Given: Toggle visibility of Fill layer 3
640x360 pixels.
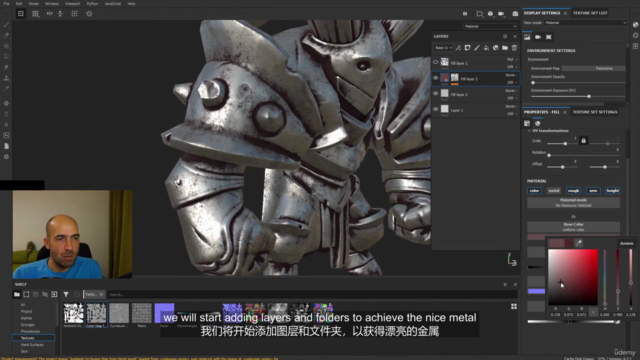Looking at the screenshot, I should 436,78.
